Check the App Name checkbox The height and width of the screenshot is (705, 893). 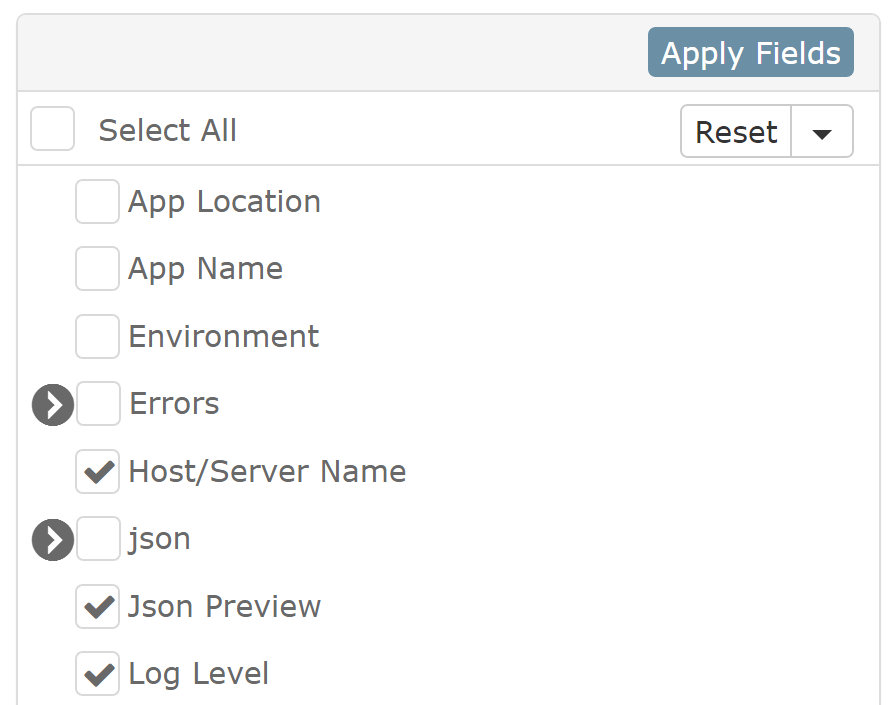click(97, 269)
